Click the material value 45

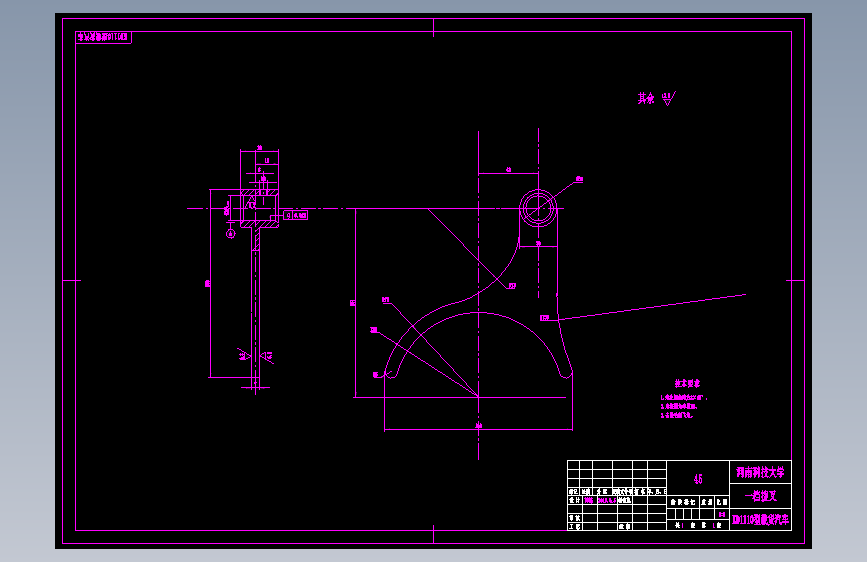(x=698, y=479)
